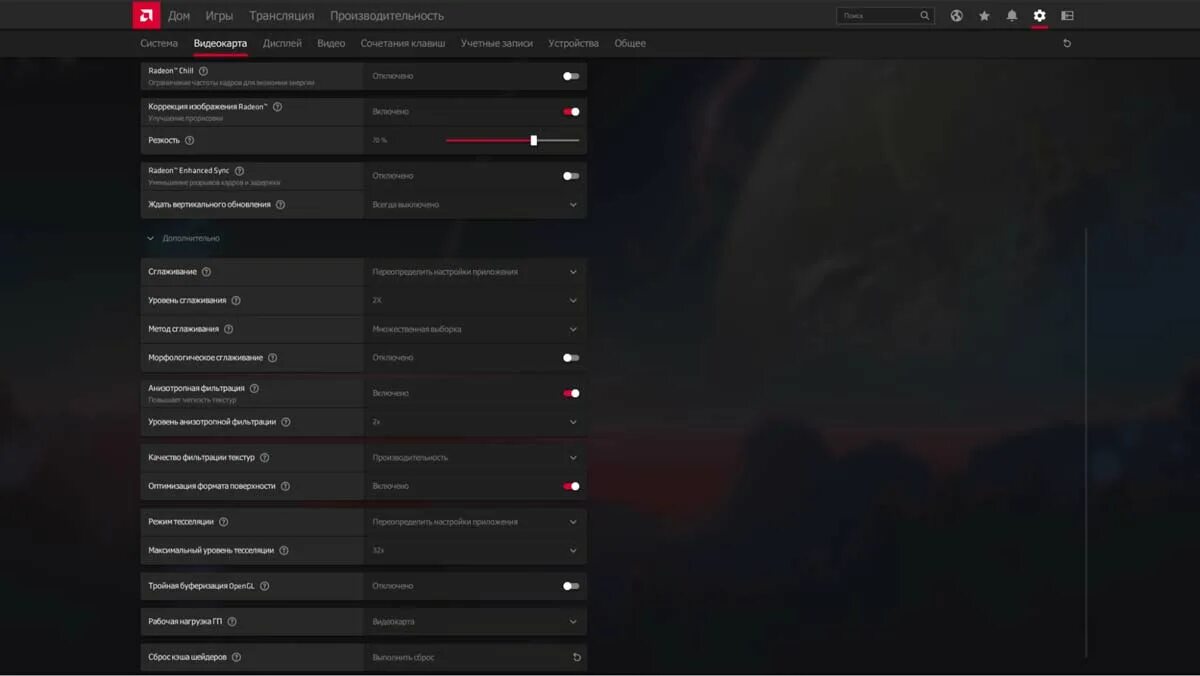Open Режим тесселяции dropdown
The height and width of the screenshot is (676, 1200).
[x=475, y=522]
